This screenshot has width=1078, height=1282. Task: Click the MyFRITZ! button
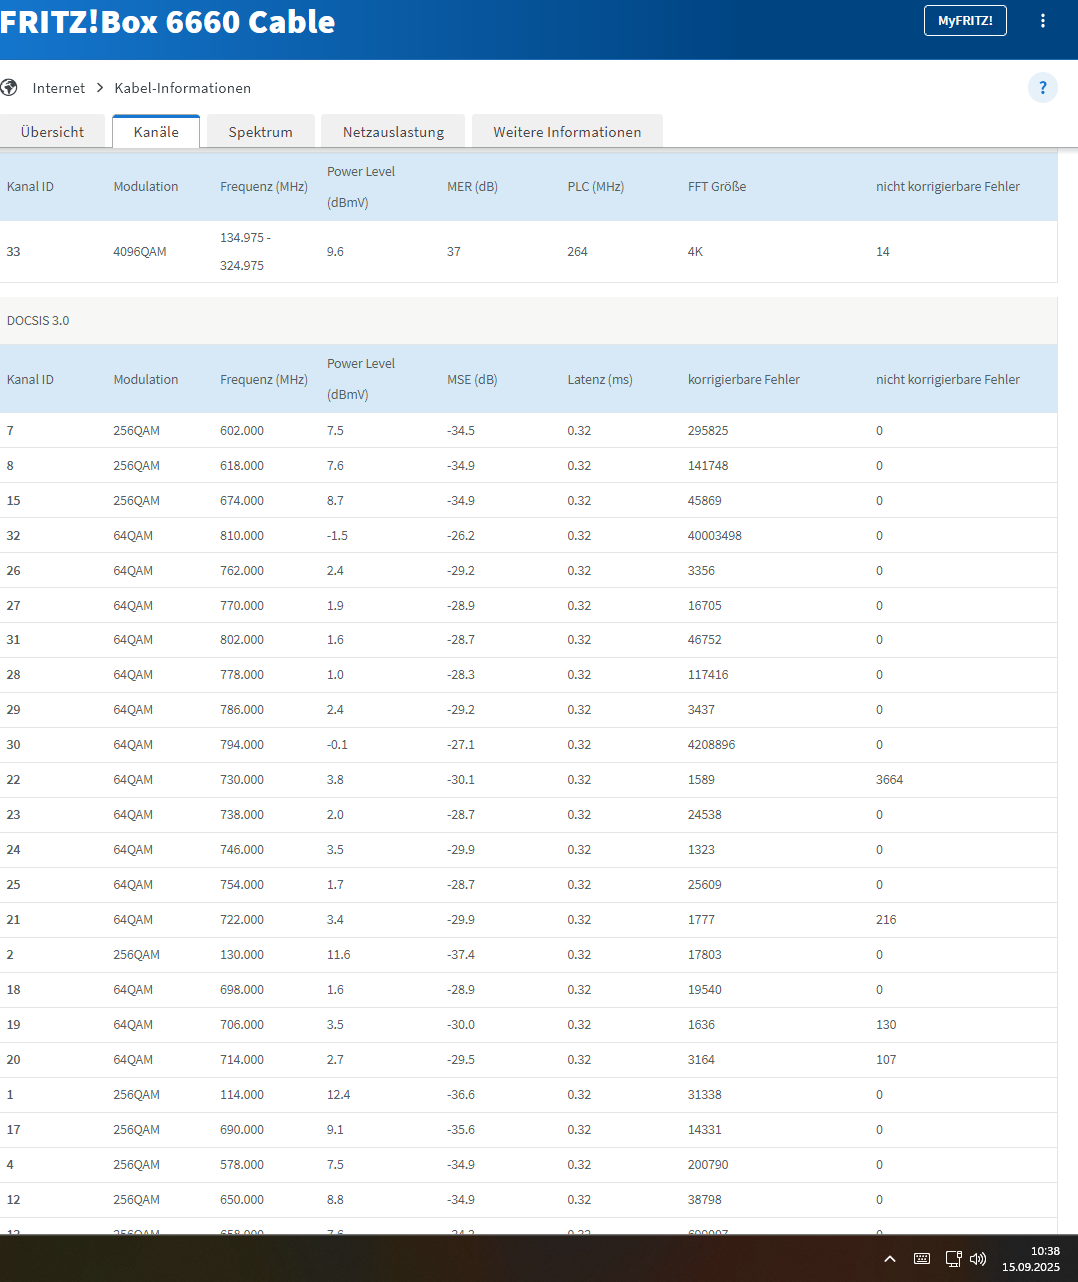[x=965, y=21]
